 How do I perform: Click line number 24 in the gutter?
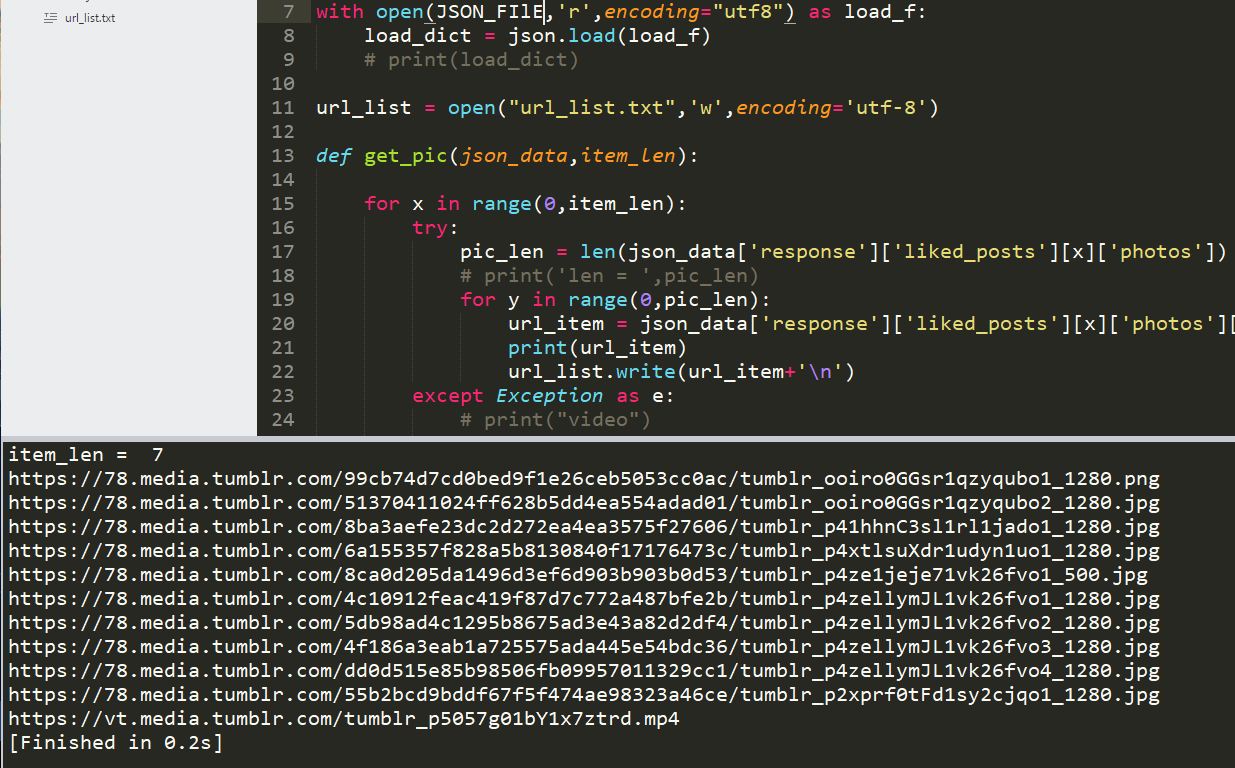pos(282,420)
